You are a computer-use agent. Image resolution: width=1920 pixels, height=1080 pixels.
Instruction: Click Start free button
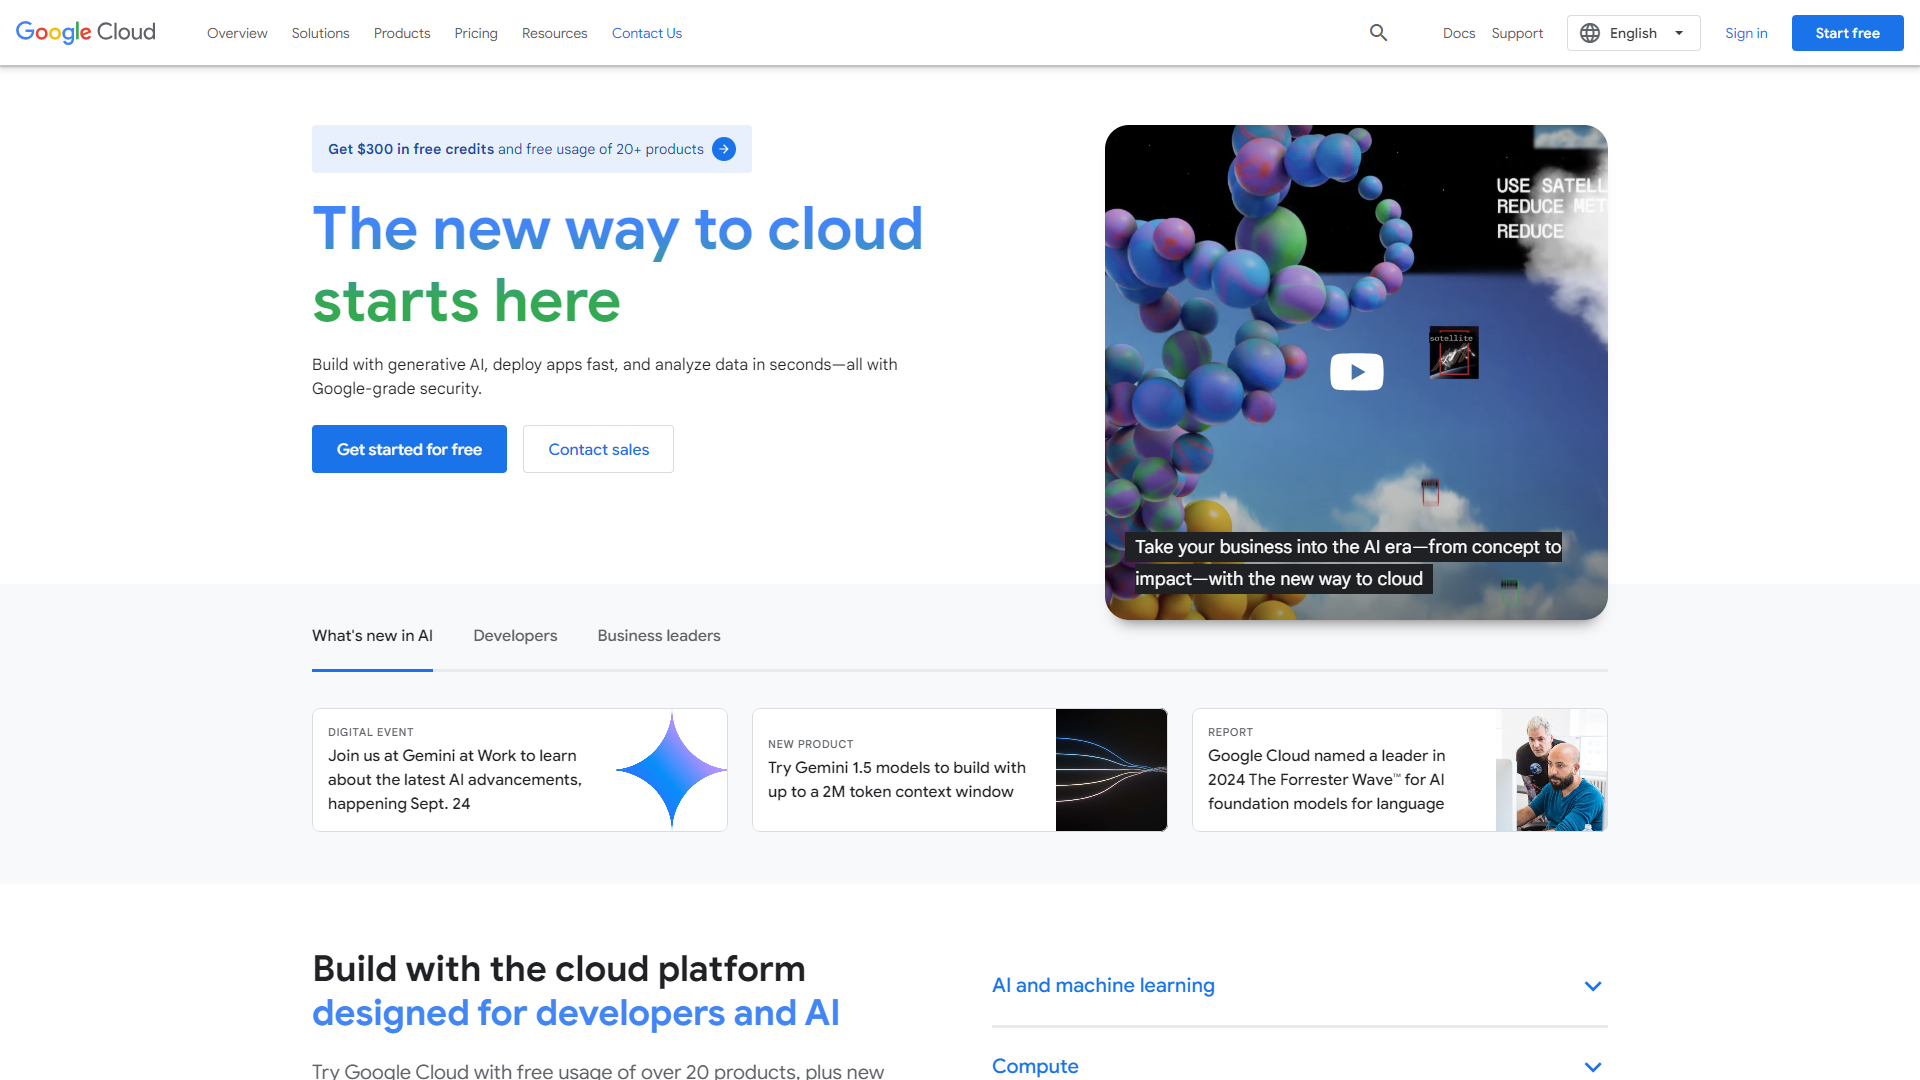click(1846, 32)
